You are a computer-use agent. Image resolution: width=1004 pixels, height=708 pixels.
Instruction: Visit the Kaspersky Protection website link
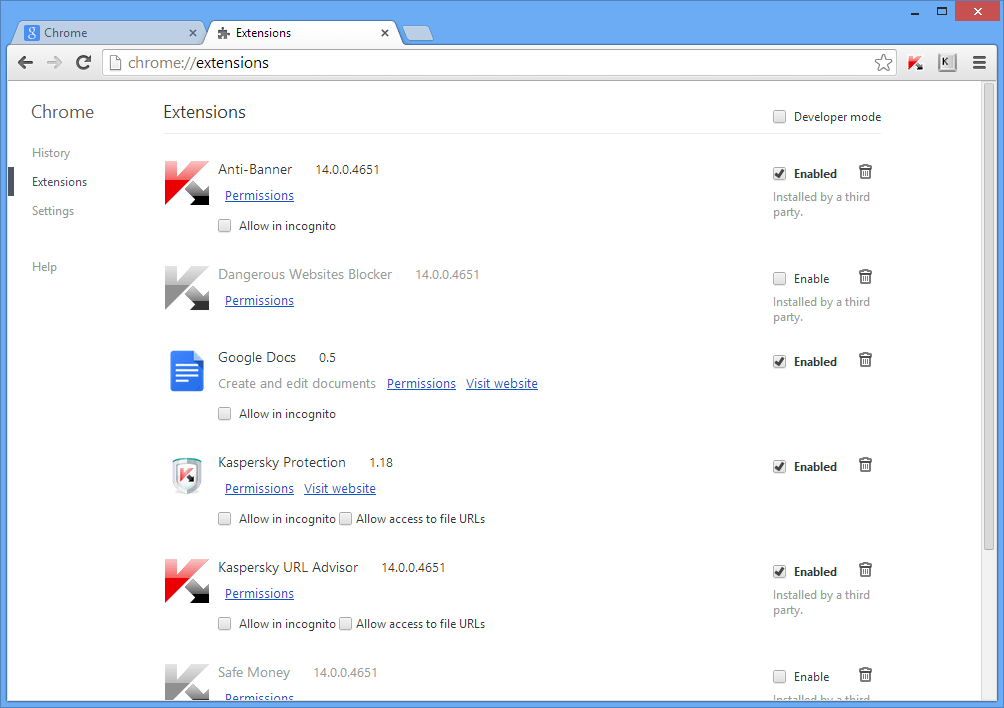tap(340, 488)
